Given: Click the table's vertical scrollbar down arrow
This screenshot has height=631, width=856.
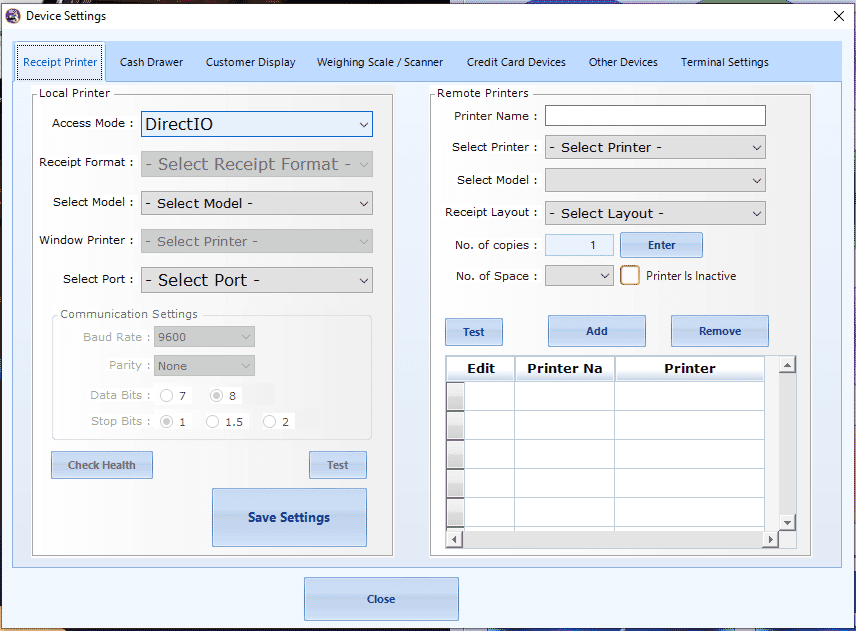Looking at the screenshot, I should [x=787, y=523].
